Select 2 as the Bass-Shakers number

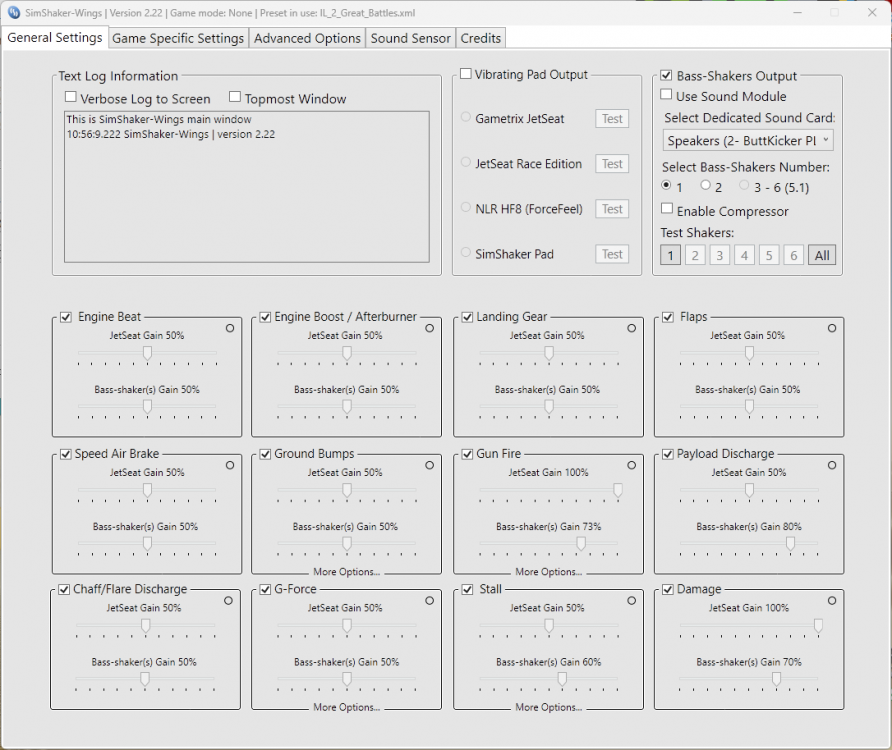click(x=706, y=186)
